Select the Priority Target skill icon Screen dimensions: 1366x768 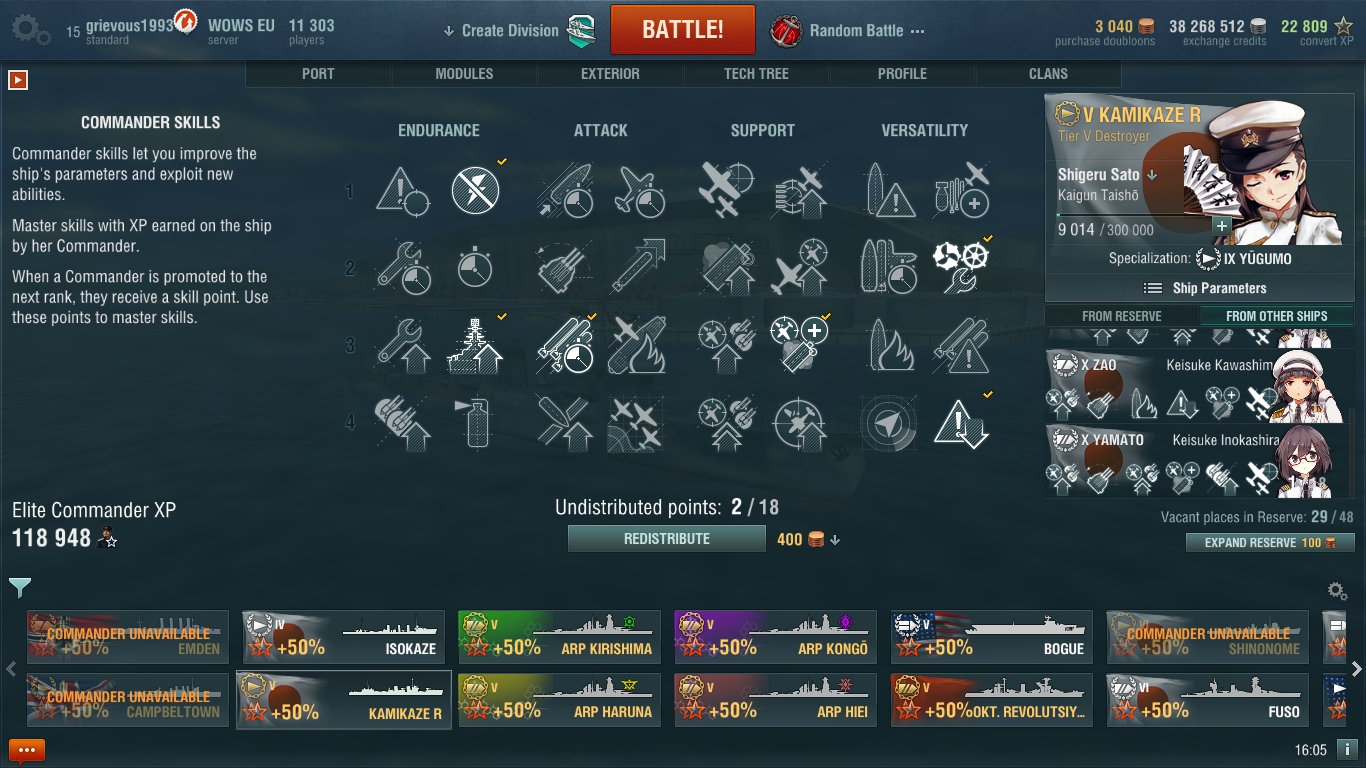(401, 189)
